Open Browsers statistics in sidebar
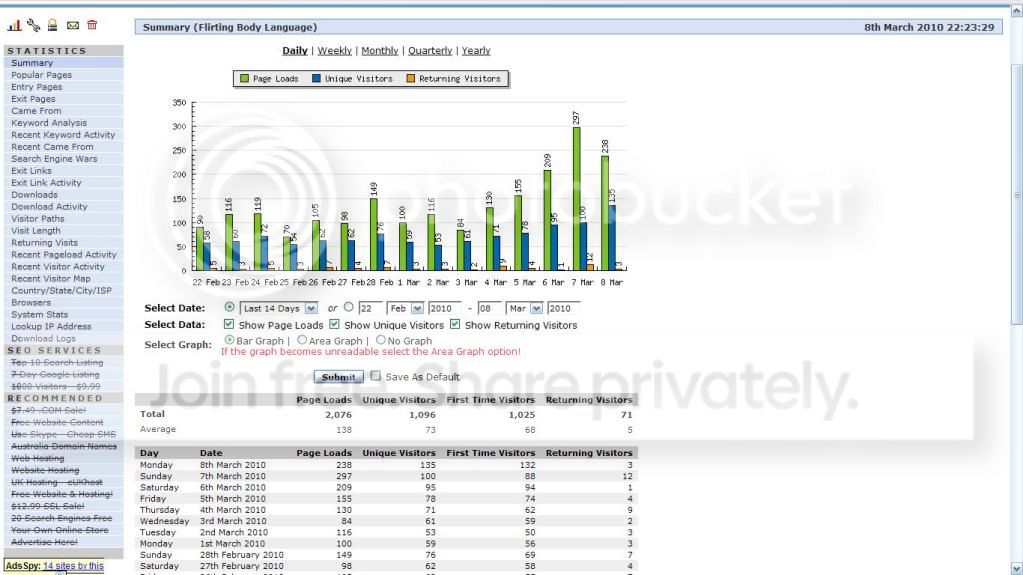This screenshot has height=575, width=1023. [x=31, y=302]
